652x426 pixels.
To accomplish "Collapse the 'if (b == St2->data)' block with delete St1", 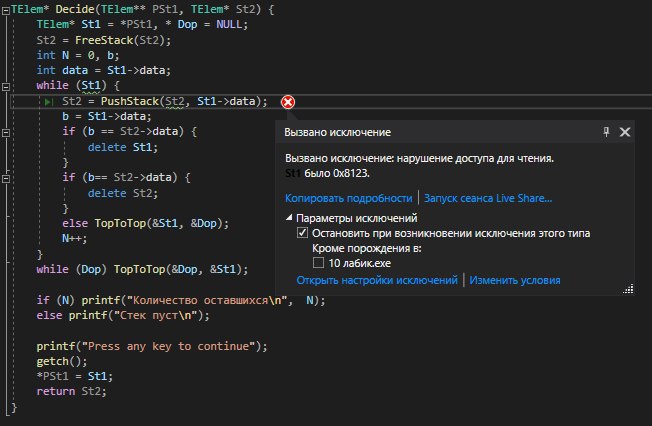I will (6, 133).
